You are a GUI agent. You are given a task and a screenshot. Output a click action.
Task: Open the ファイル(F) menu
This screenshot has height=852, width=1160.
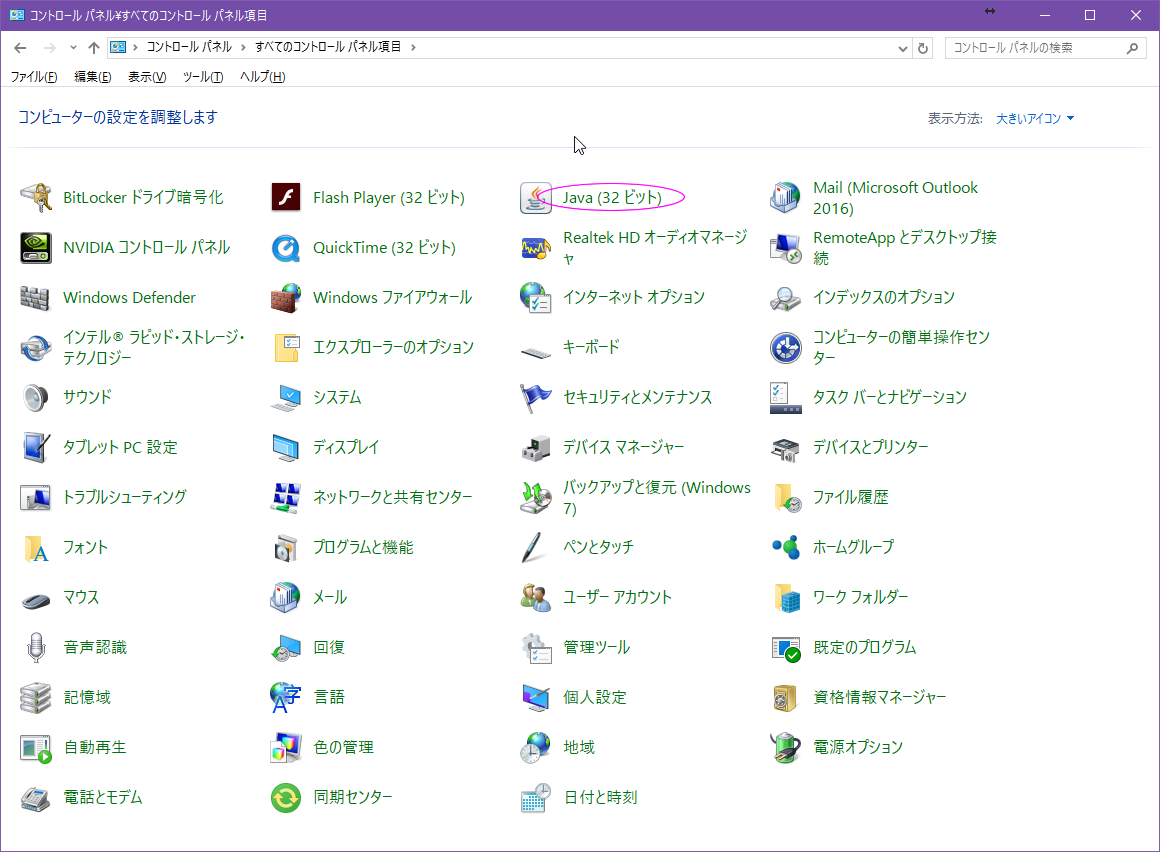point(33,77)
